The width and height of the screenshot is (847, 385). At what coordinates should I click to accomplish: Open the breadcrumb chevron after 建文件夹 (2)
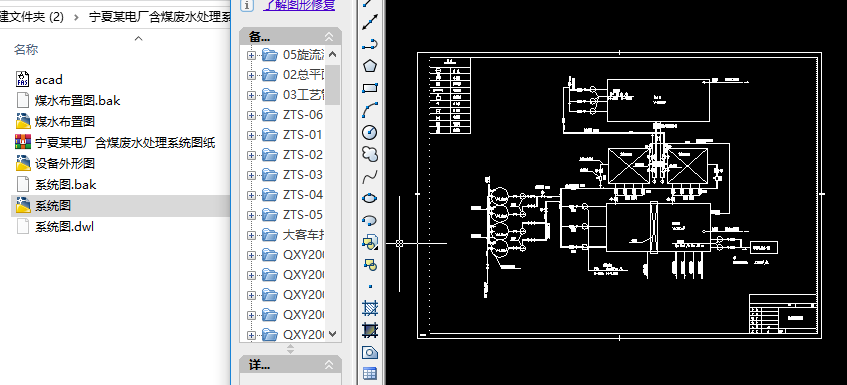[77, 17]
